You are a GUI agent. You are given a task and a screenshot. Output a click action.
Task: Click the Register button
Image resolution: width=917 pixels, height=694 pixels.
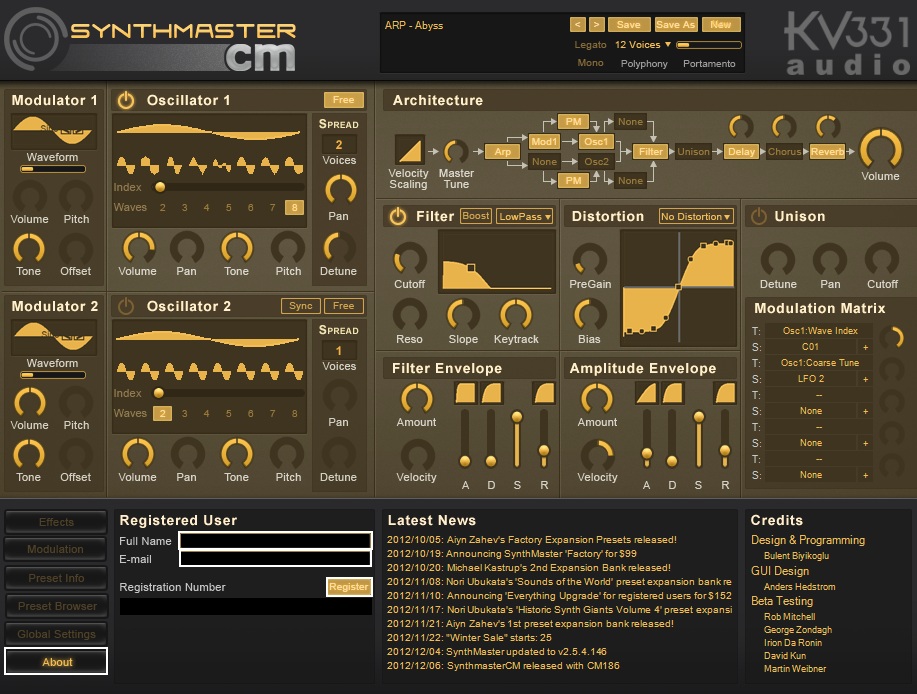click(349, 586)
